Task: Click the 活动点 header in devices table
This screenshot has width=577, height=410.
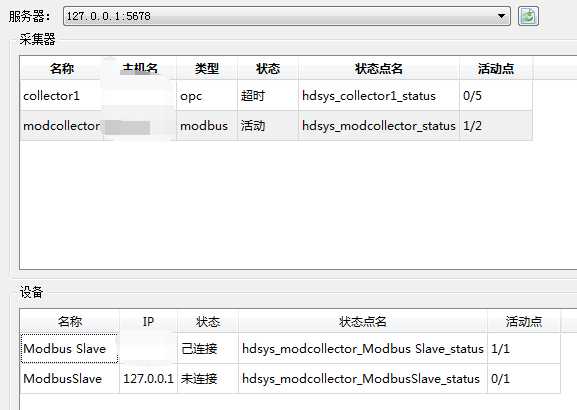Action: (524, 322)
